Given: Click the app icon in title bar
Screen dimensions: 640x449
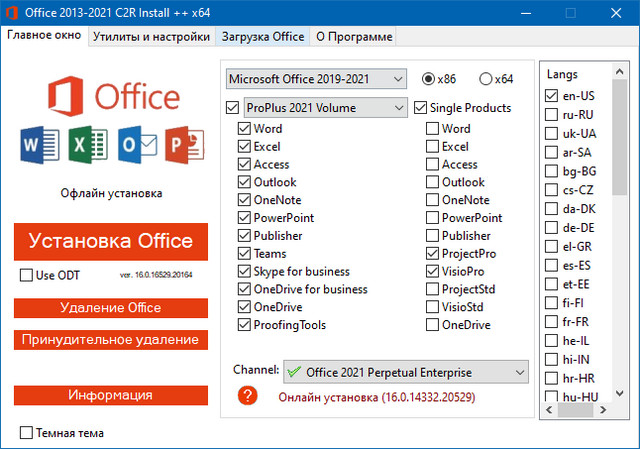Looking at the screenshot, I should [x=13, y=13].
